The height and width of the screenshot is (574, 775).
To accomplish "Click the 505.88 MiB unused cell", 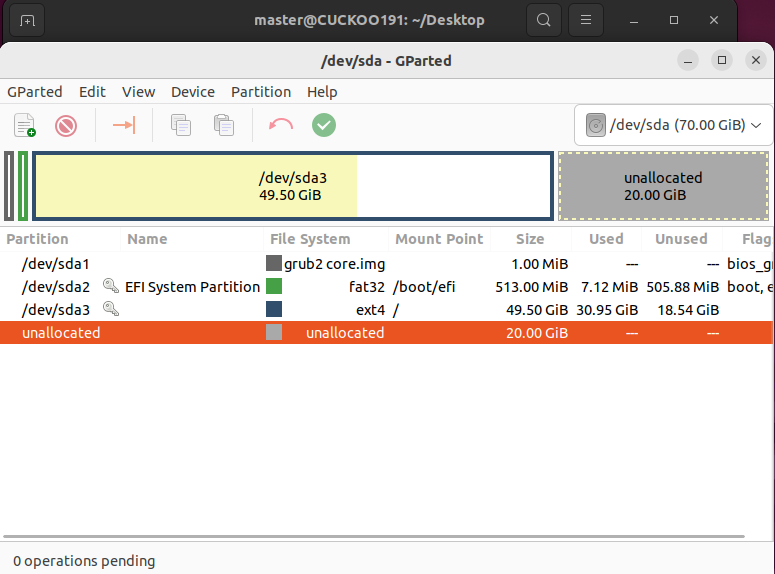I will 683,287.
